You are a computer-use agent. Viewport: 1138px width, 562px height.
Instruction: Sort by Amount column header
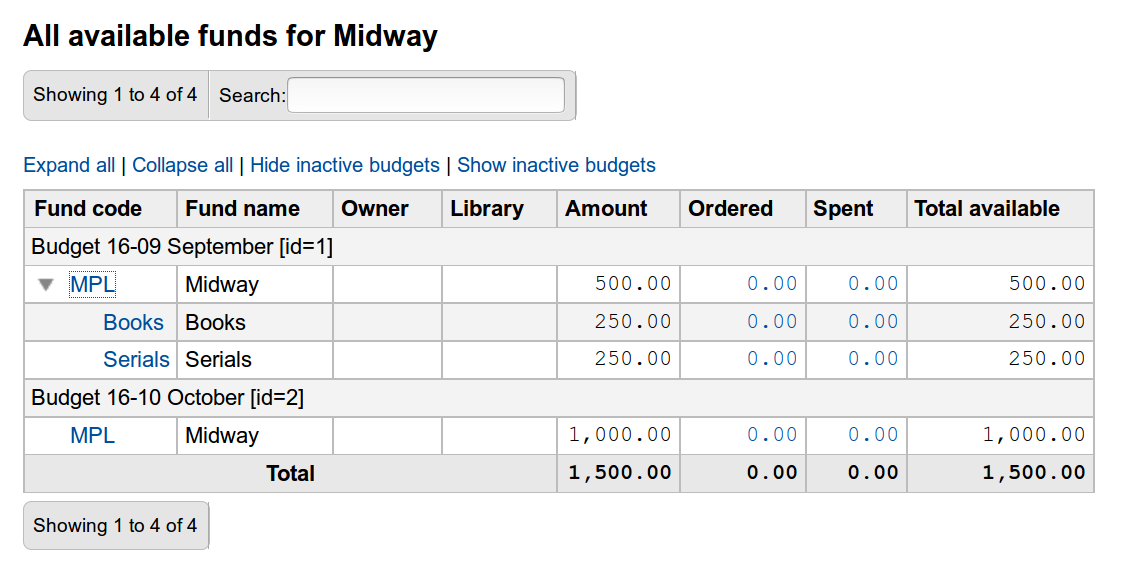point(606,209)
